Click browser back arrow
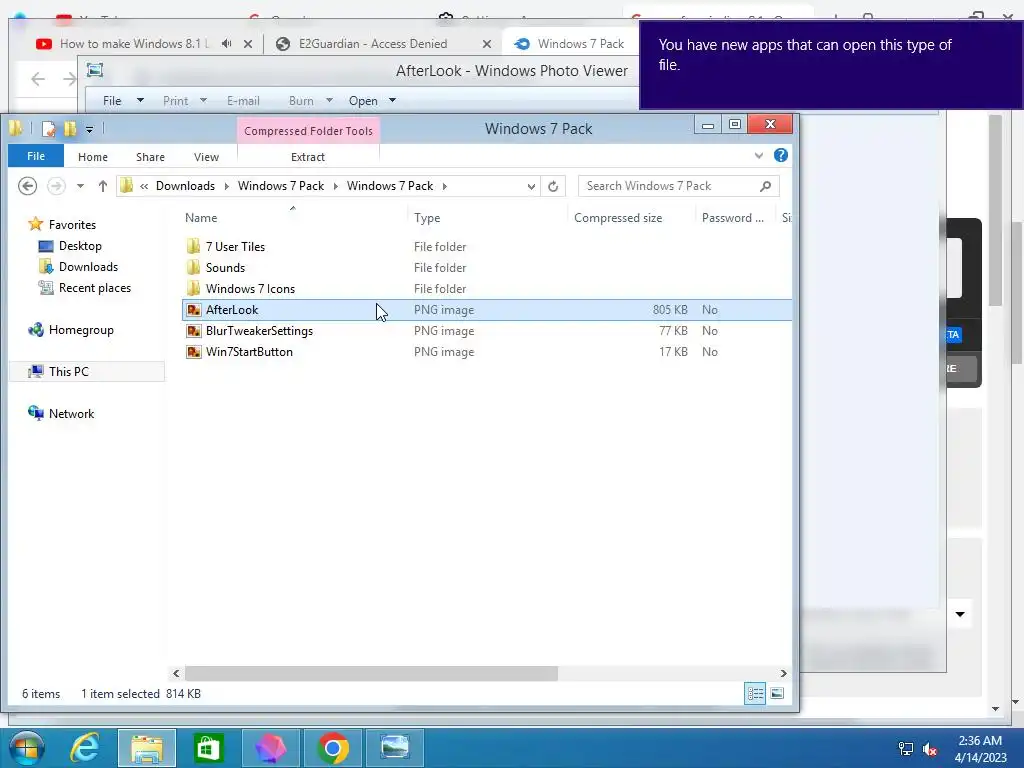 [38, 80]
